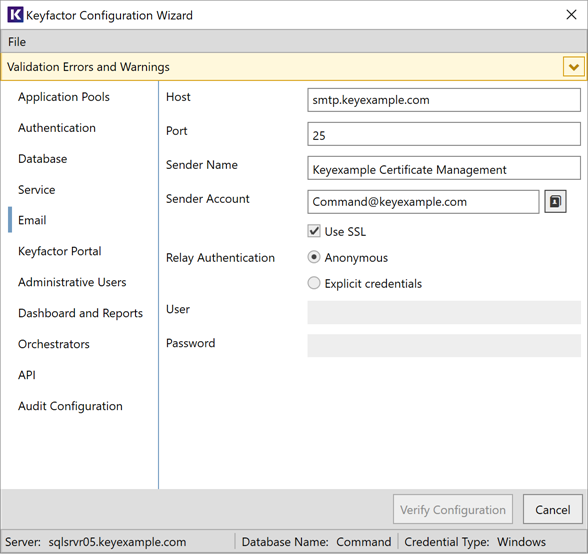
Task: Go to the Application Pools section
Action: [x=64, y=97]
